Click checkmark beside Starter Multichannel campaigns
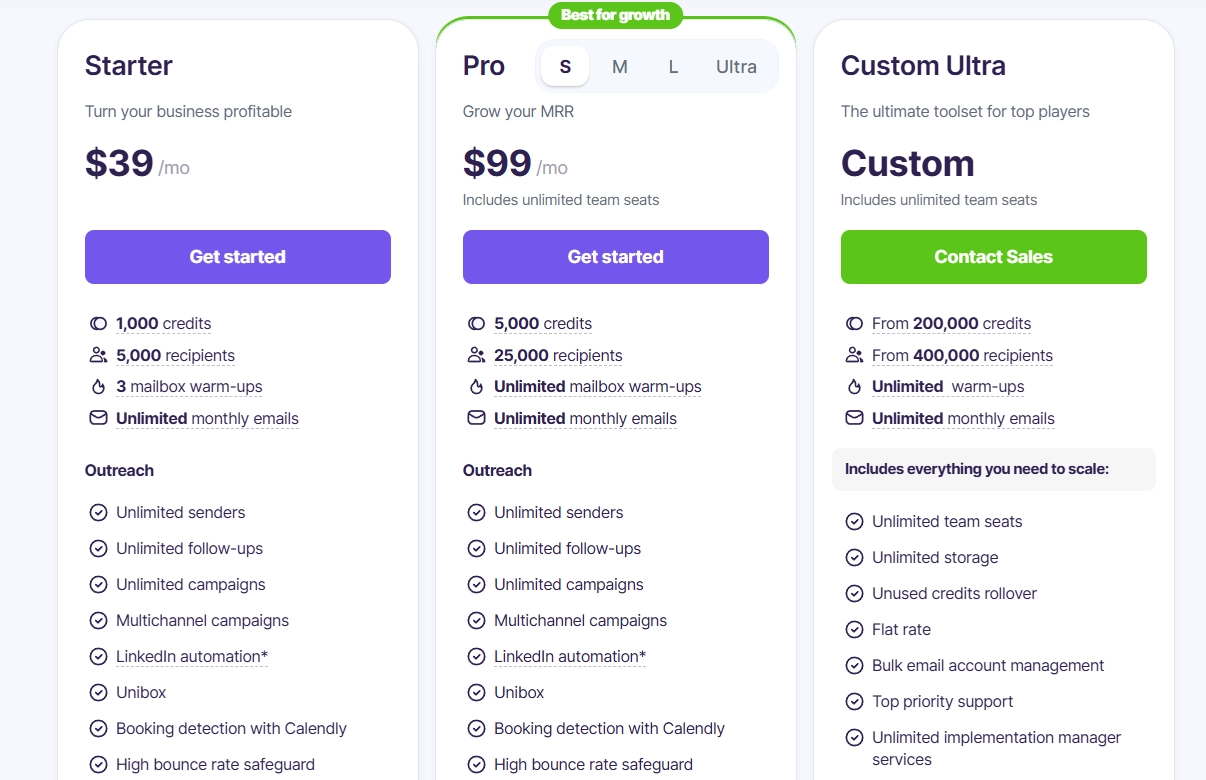Viewport: 1206px width, 780px height. 98,620
